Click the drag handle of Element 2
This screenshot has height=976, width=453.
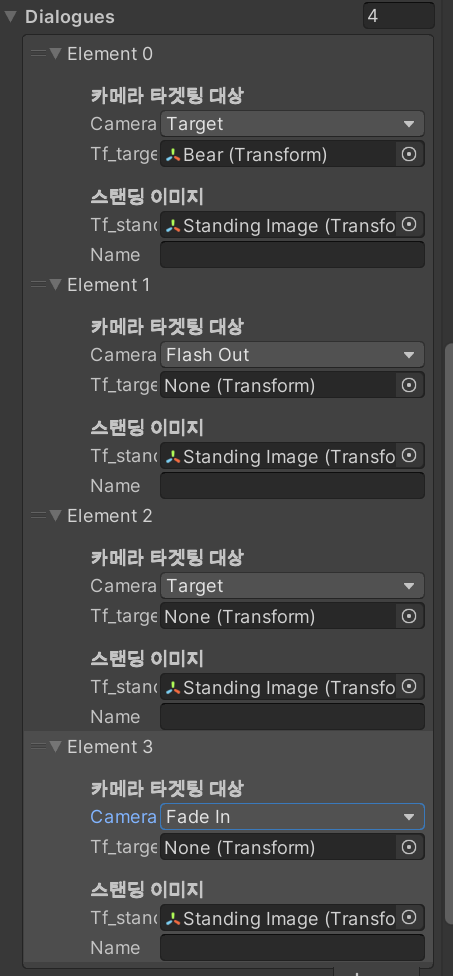click(x=39, y=516)
